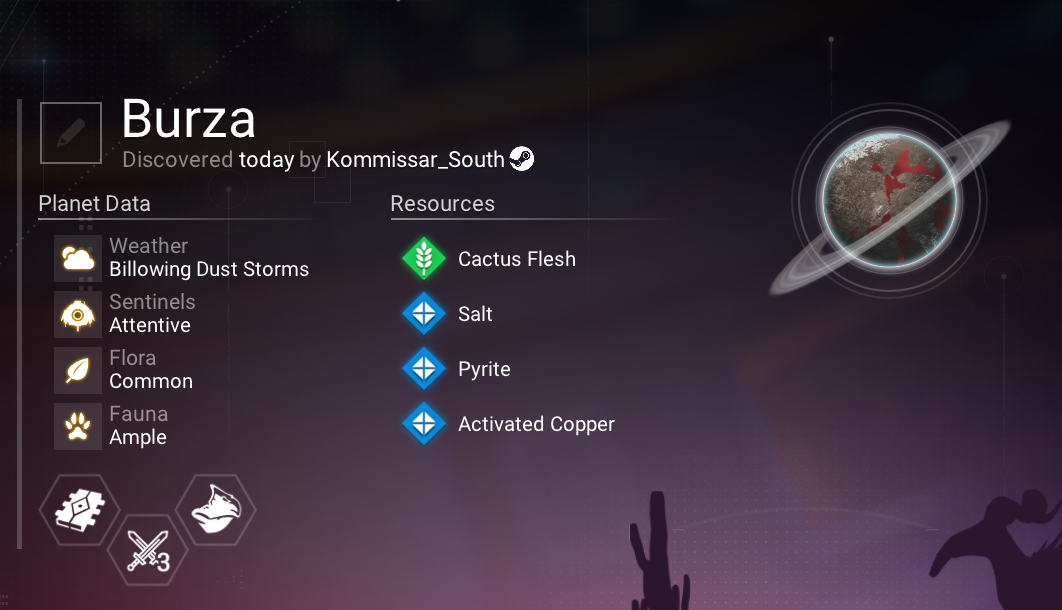Click the blue Salt resource icon
The width and height of the screenshot is (1062, 610).
click(424, 313)
